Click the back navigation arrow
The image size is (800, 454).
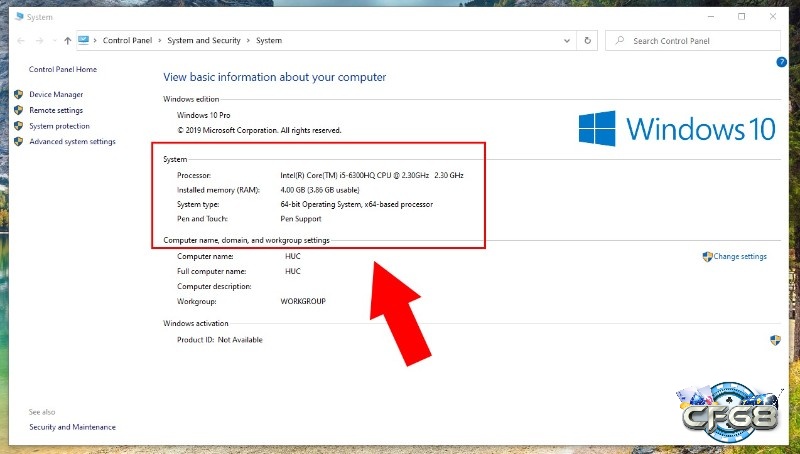[x=22, y=41]
